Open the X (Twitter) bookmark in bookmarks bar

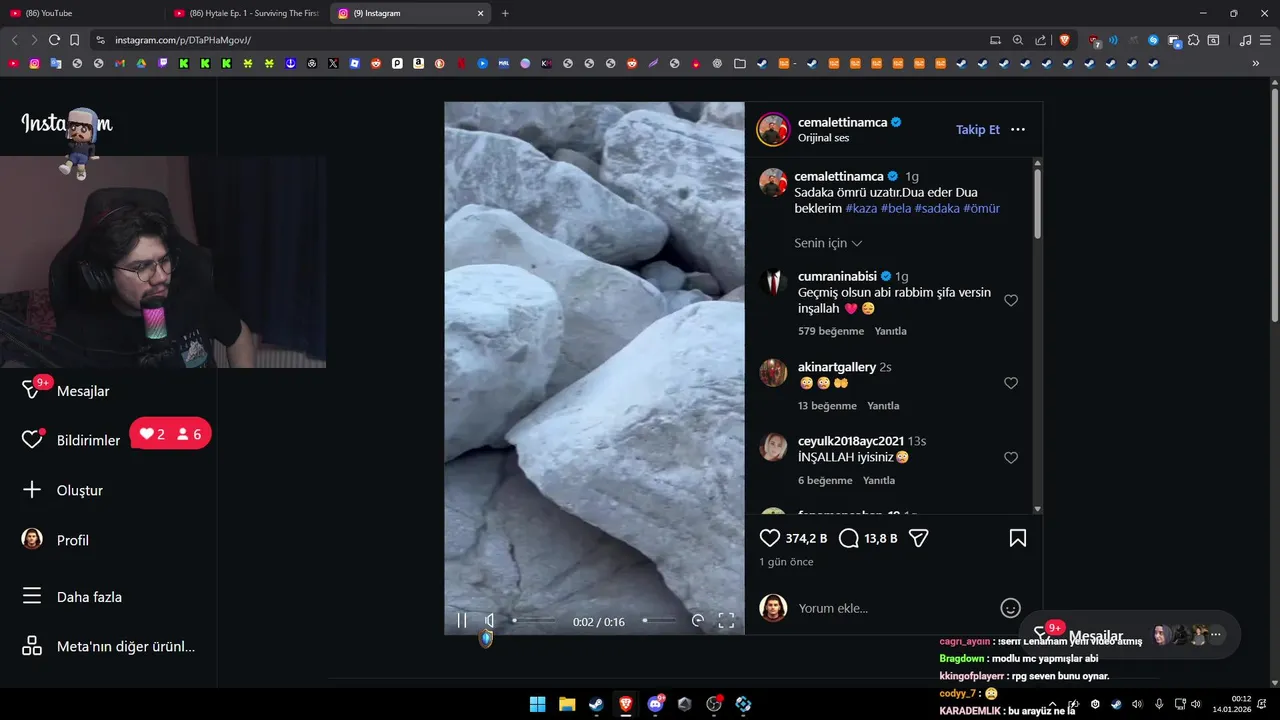coord(333,63)
